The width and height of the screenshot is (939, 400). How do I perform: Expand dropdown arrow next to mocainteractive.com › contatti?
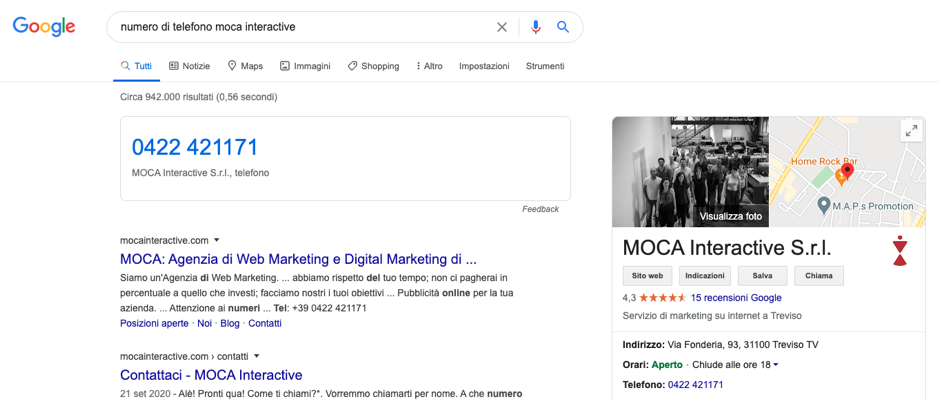click(256, 356)
